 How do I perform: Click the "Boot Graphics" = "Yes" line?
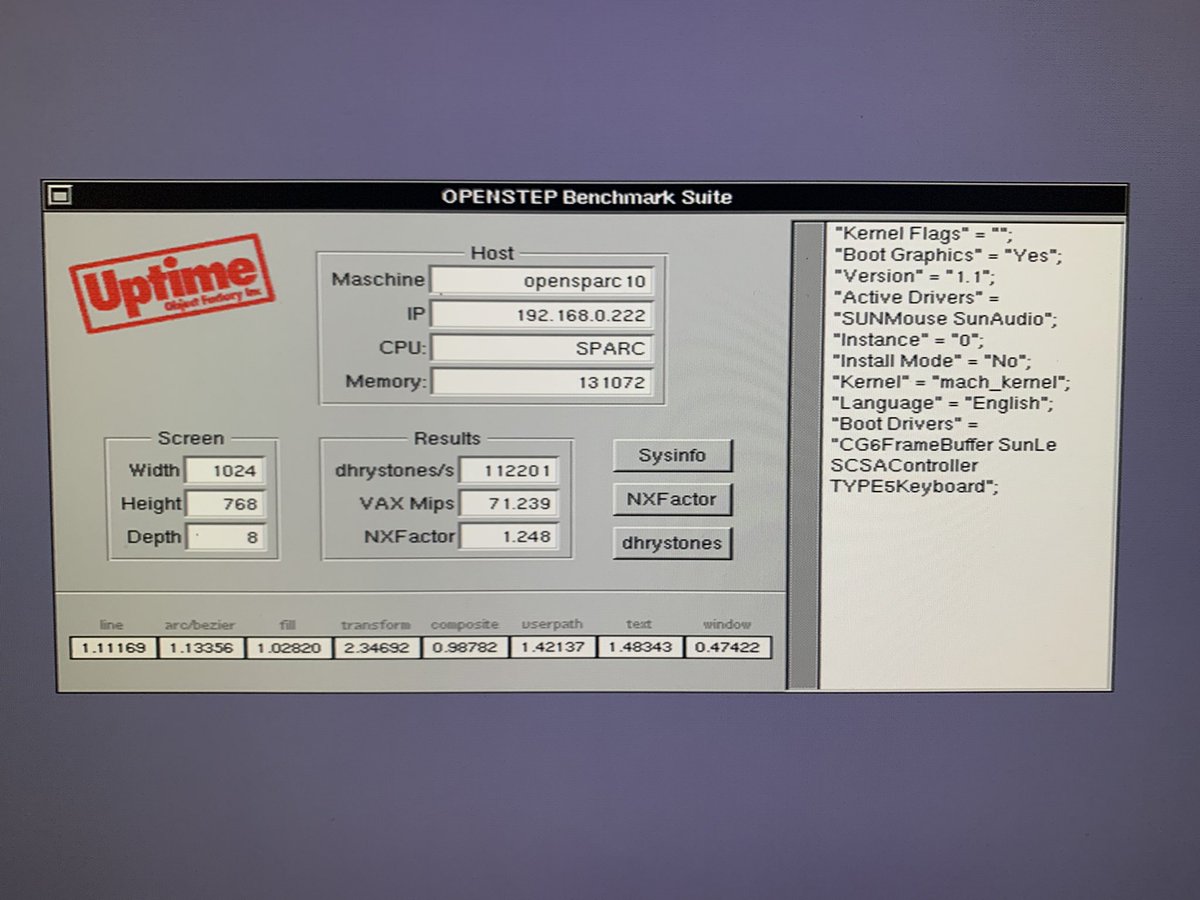[948, 256]
